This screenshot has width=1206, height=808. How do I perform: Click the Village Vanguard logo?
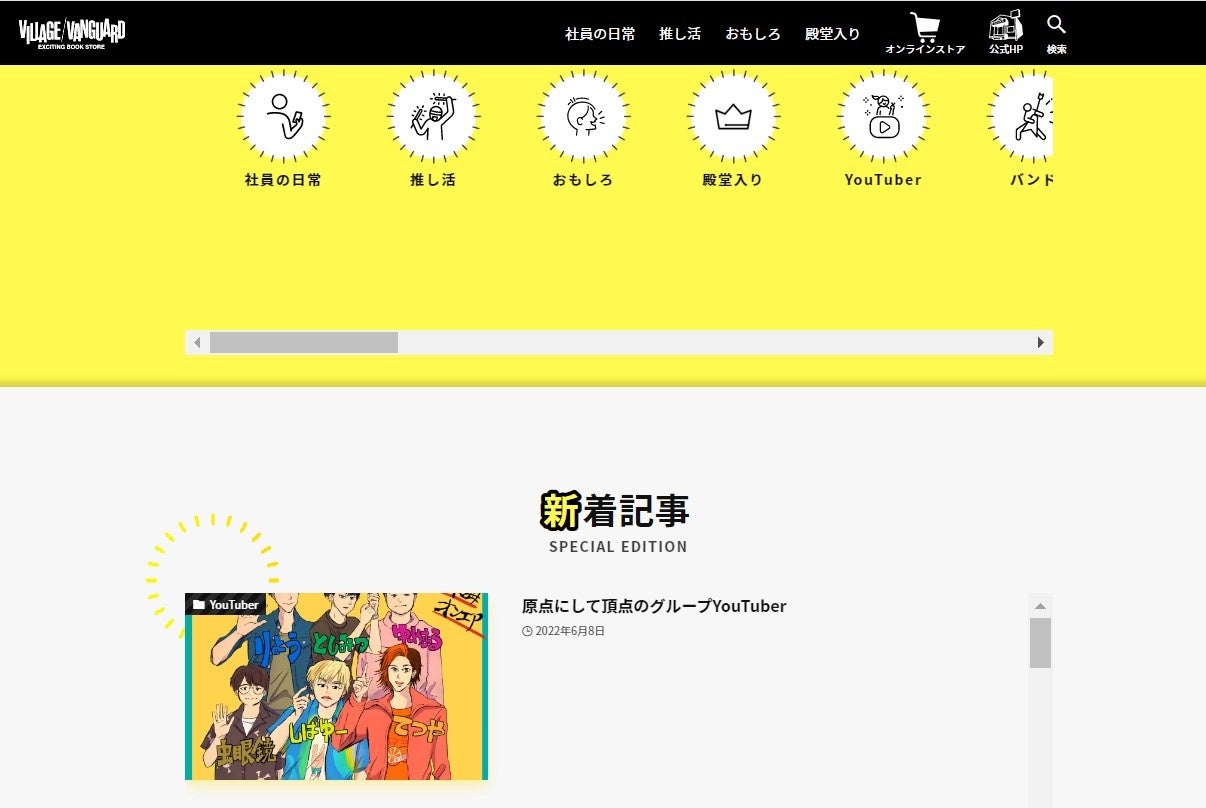(x=72, y=31)
